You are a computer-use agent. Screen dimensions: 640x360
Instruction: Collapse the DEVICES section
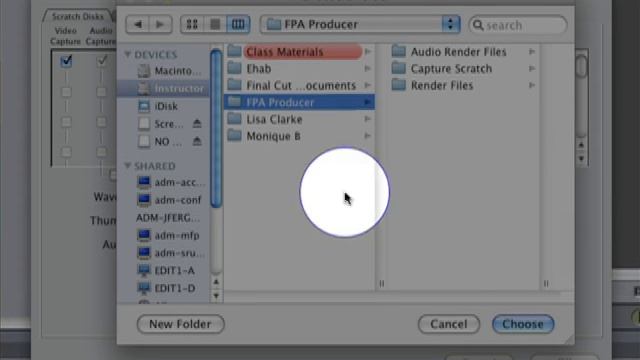pyautogui.click(x=127, y=54)
